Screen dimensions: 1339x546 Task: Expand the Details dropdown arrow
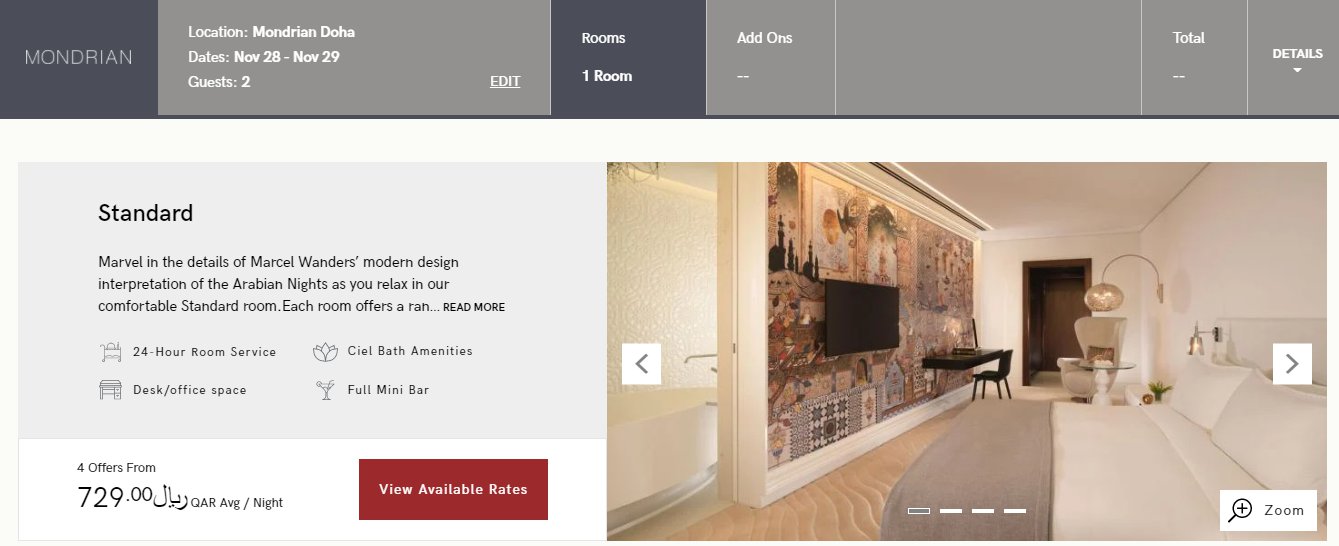coord(1297,71)
